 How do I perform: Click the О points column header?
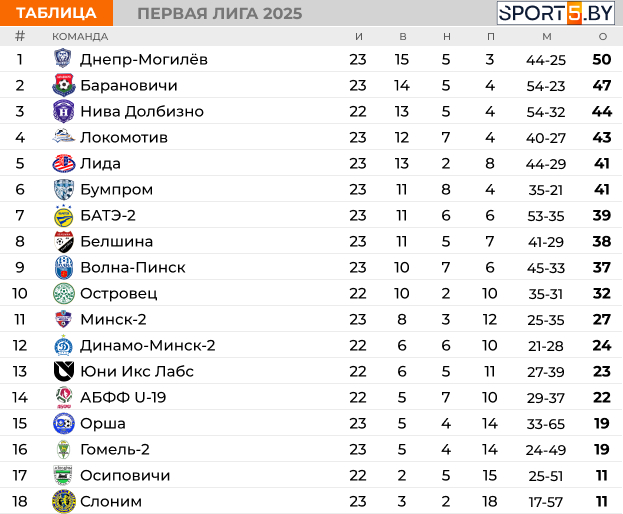pyautogui.click(x=603, y=36)
